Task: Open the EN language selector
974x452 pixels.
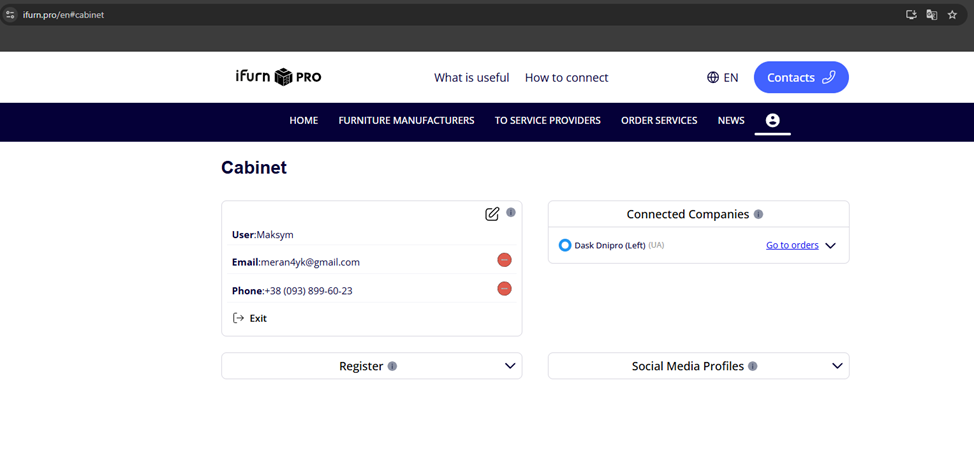Action: click(722, 77)
